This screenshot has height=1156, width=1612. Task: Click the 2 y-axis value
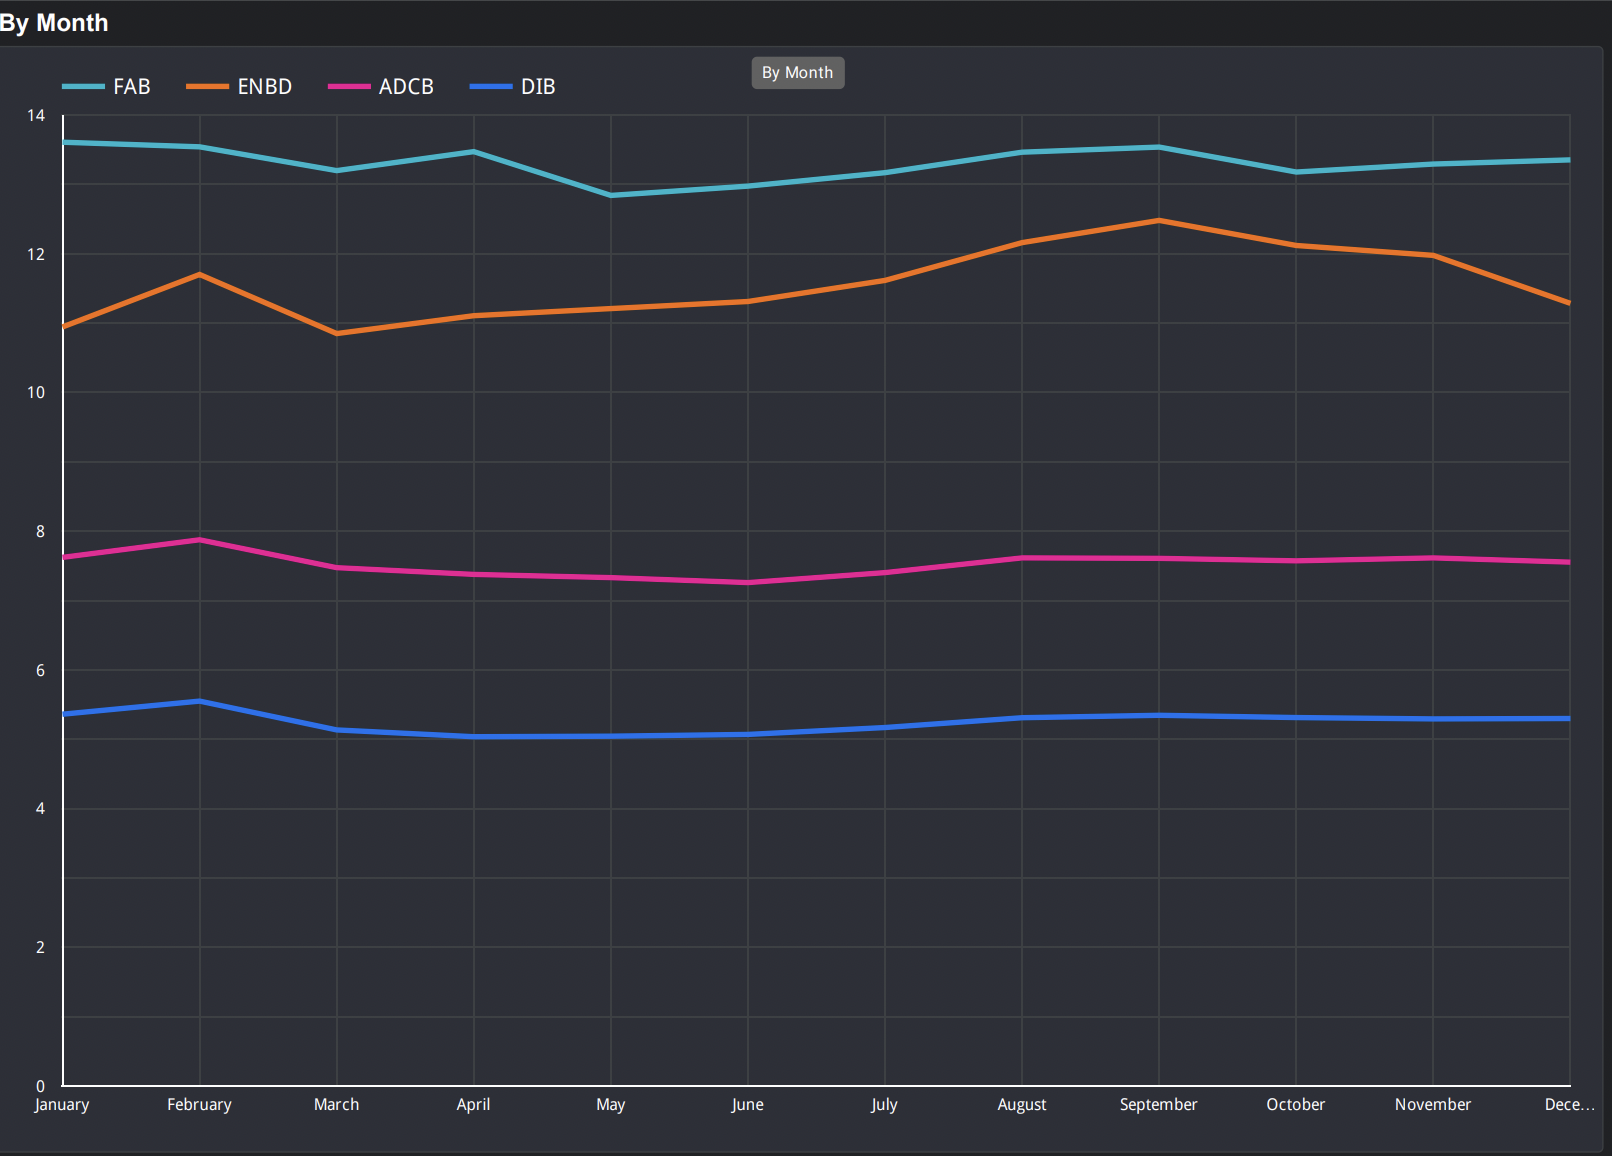tap(40, 948)
